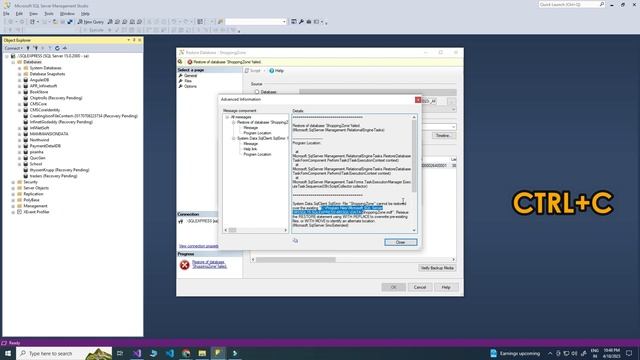The image size is (640, 360).
Task: Click the Verify Backup Media button
Action: [x=437, y=268]
